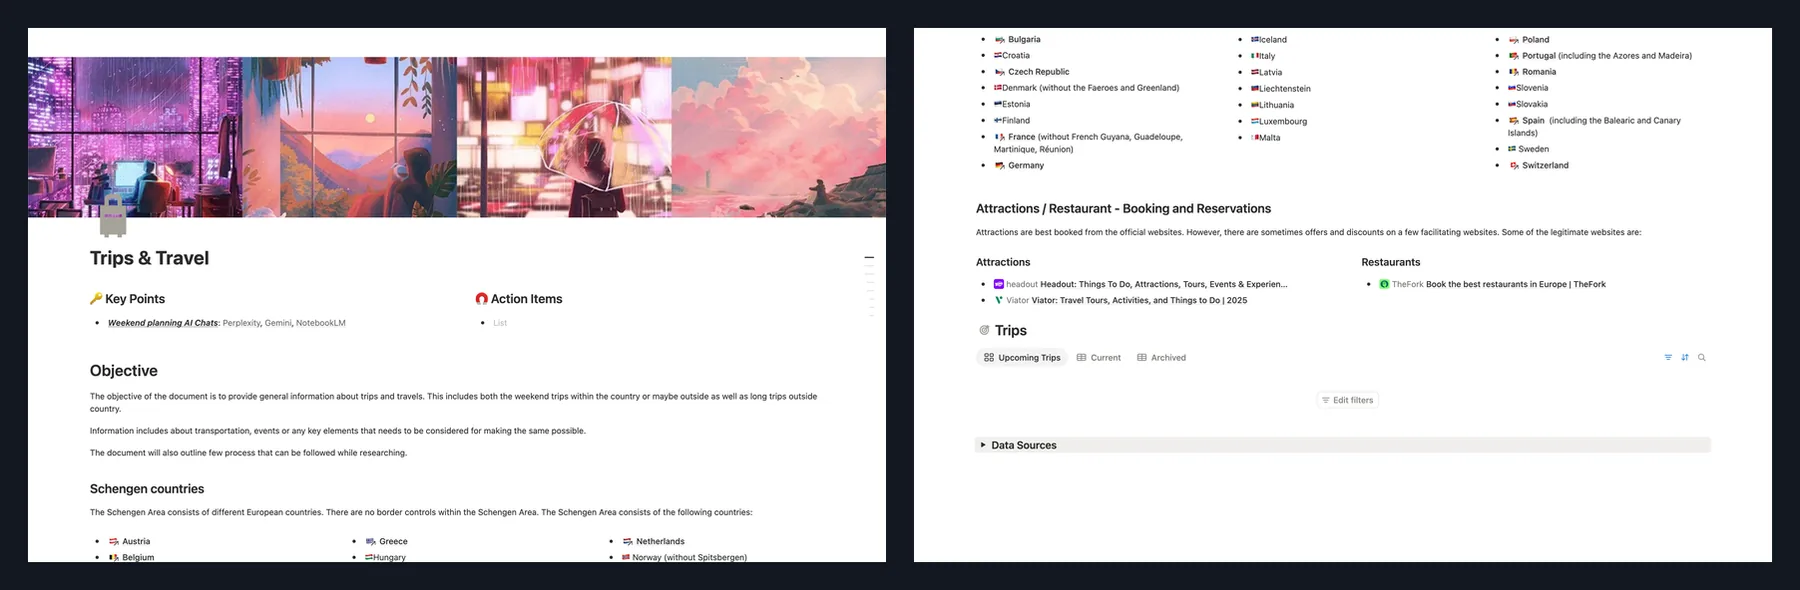The height and width of the screenshot is (590, 1800).
Task: Click the Switzerland flag icon
Action: [1514, 165]
